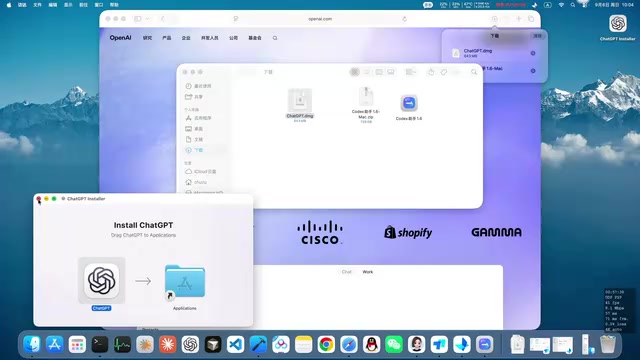Reload the openai.com page
The width and height of the screenshot is (640, 360).
tap(404, 19)
